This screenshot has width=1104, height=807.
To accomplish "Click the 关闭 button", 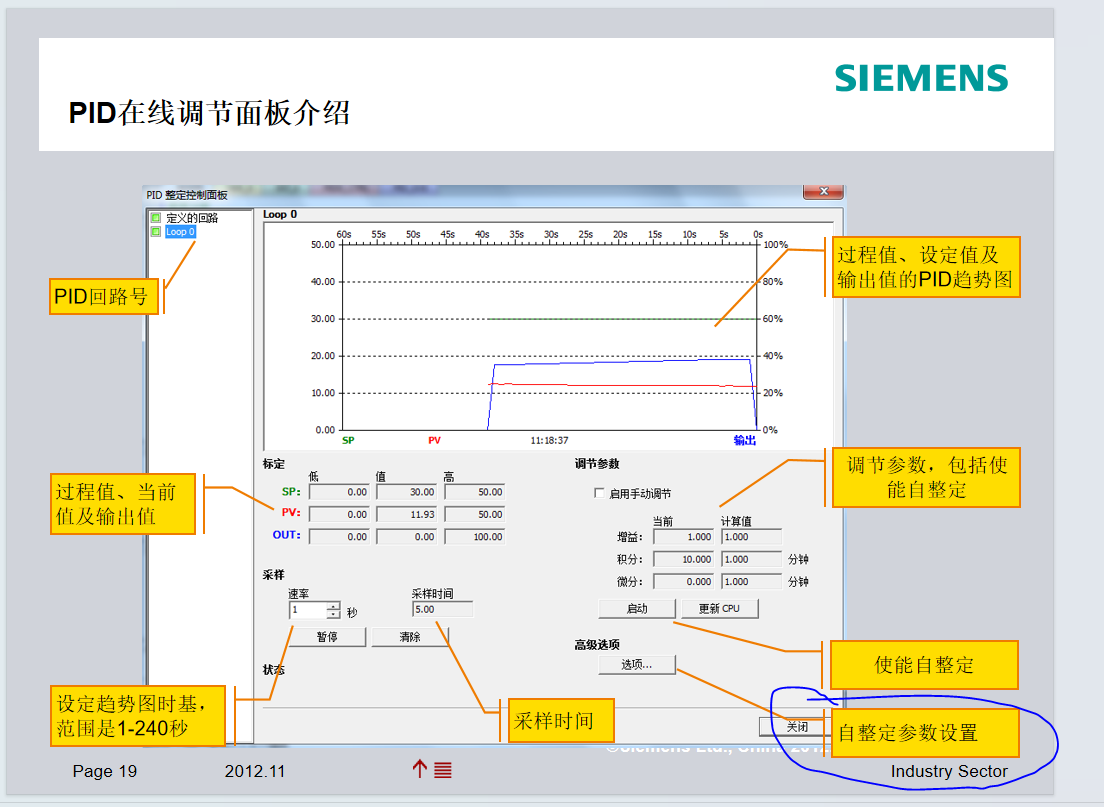I will tap(796, 727).
